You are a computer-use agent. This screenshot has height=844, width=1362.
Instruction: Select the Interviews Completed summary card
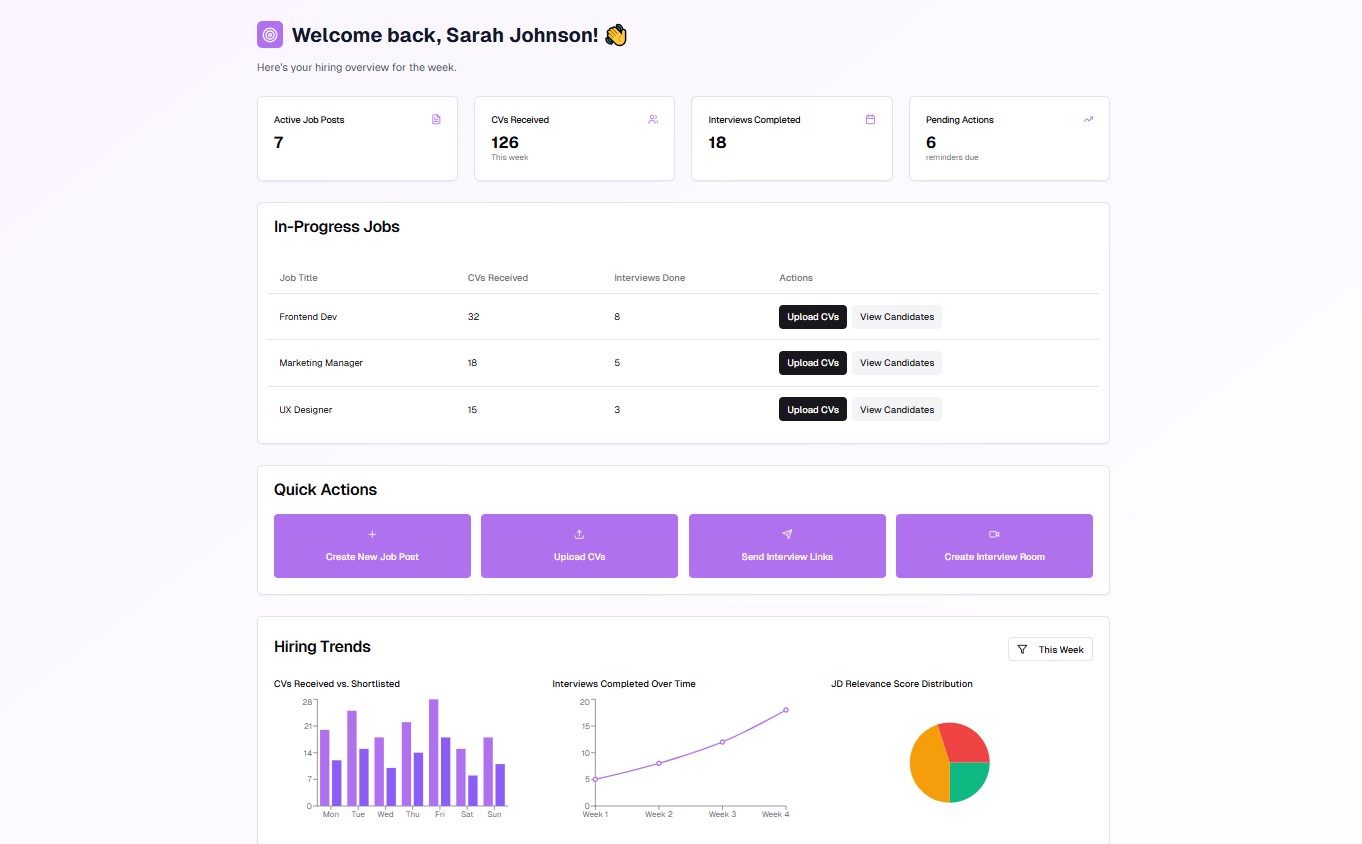tap(791, 139)
